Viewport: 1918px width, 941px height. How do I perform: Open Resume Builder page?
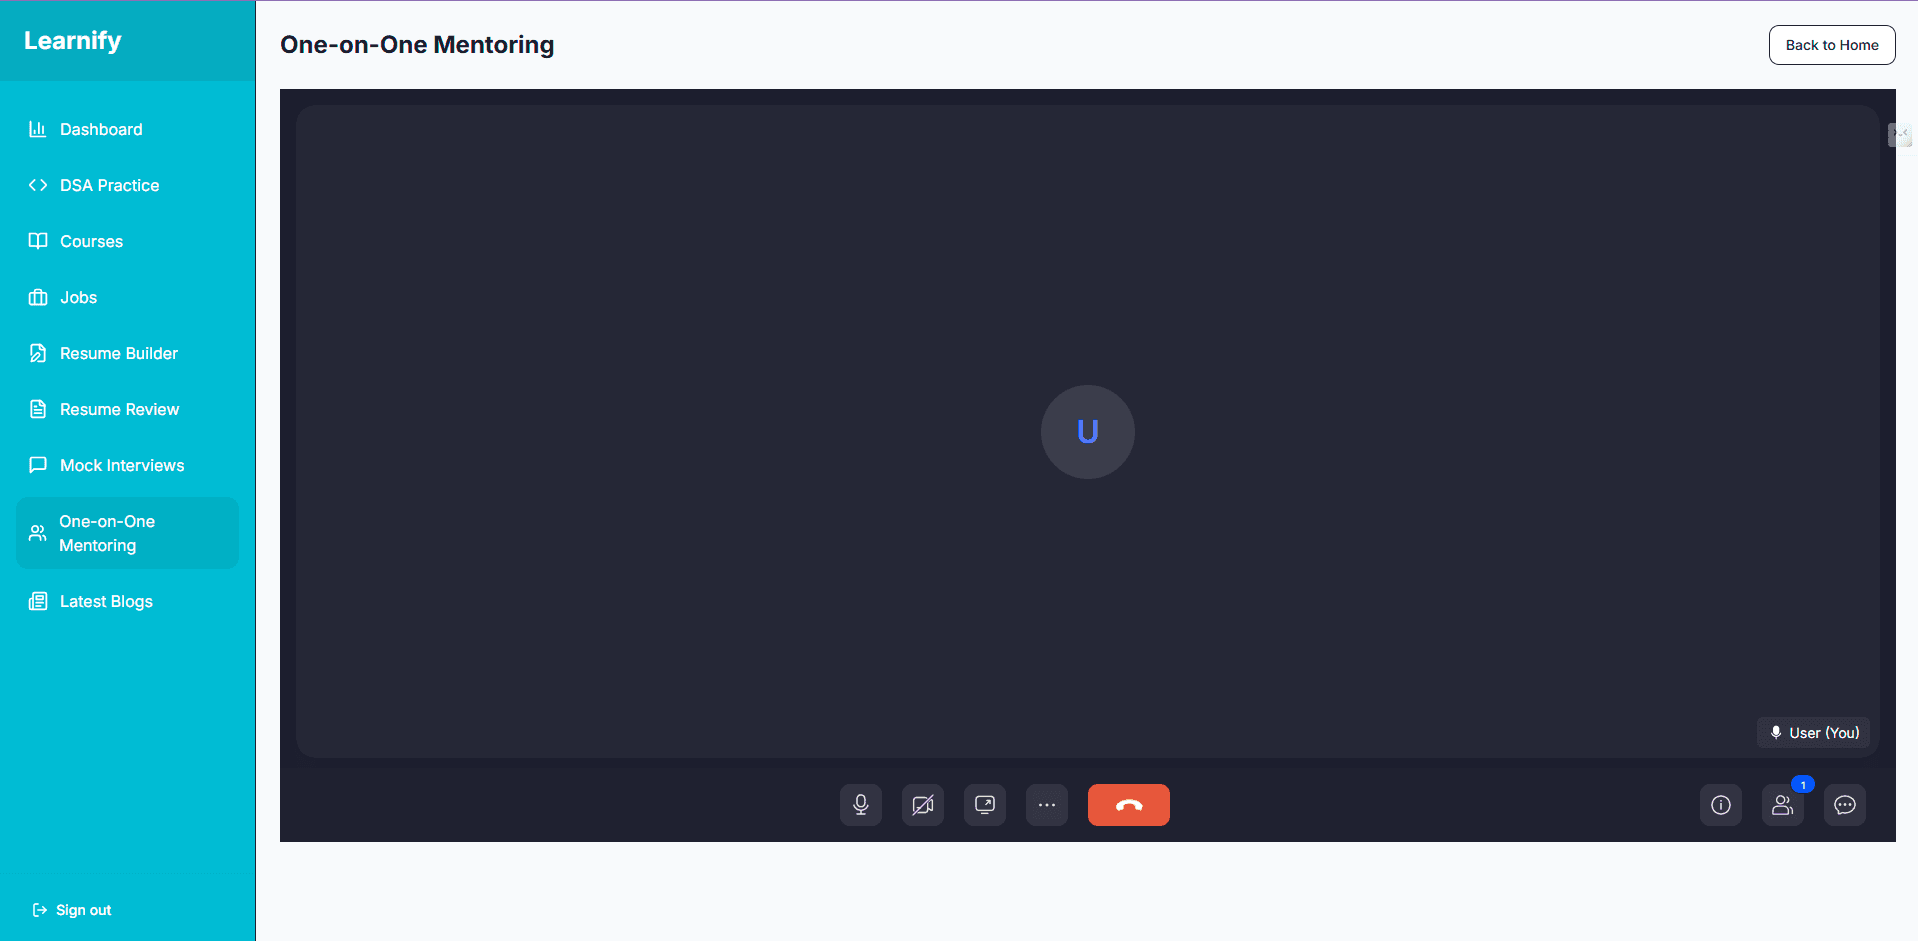click(x=118, y=353)
